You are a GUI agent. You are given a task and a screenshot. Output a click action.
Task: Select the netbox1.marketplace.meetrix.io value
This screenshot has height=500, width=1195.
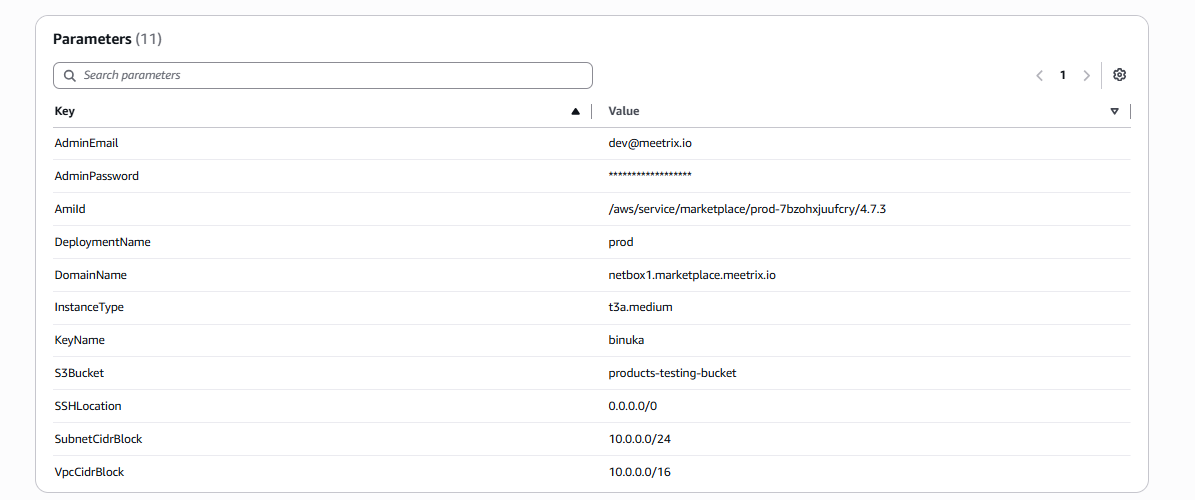[692, 275]
